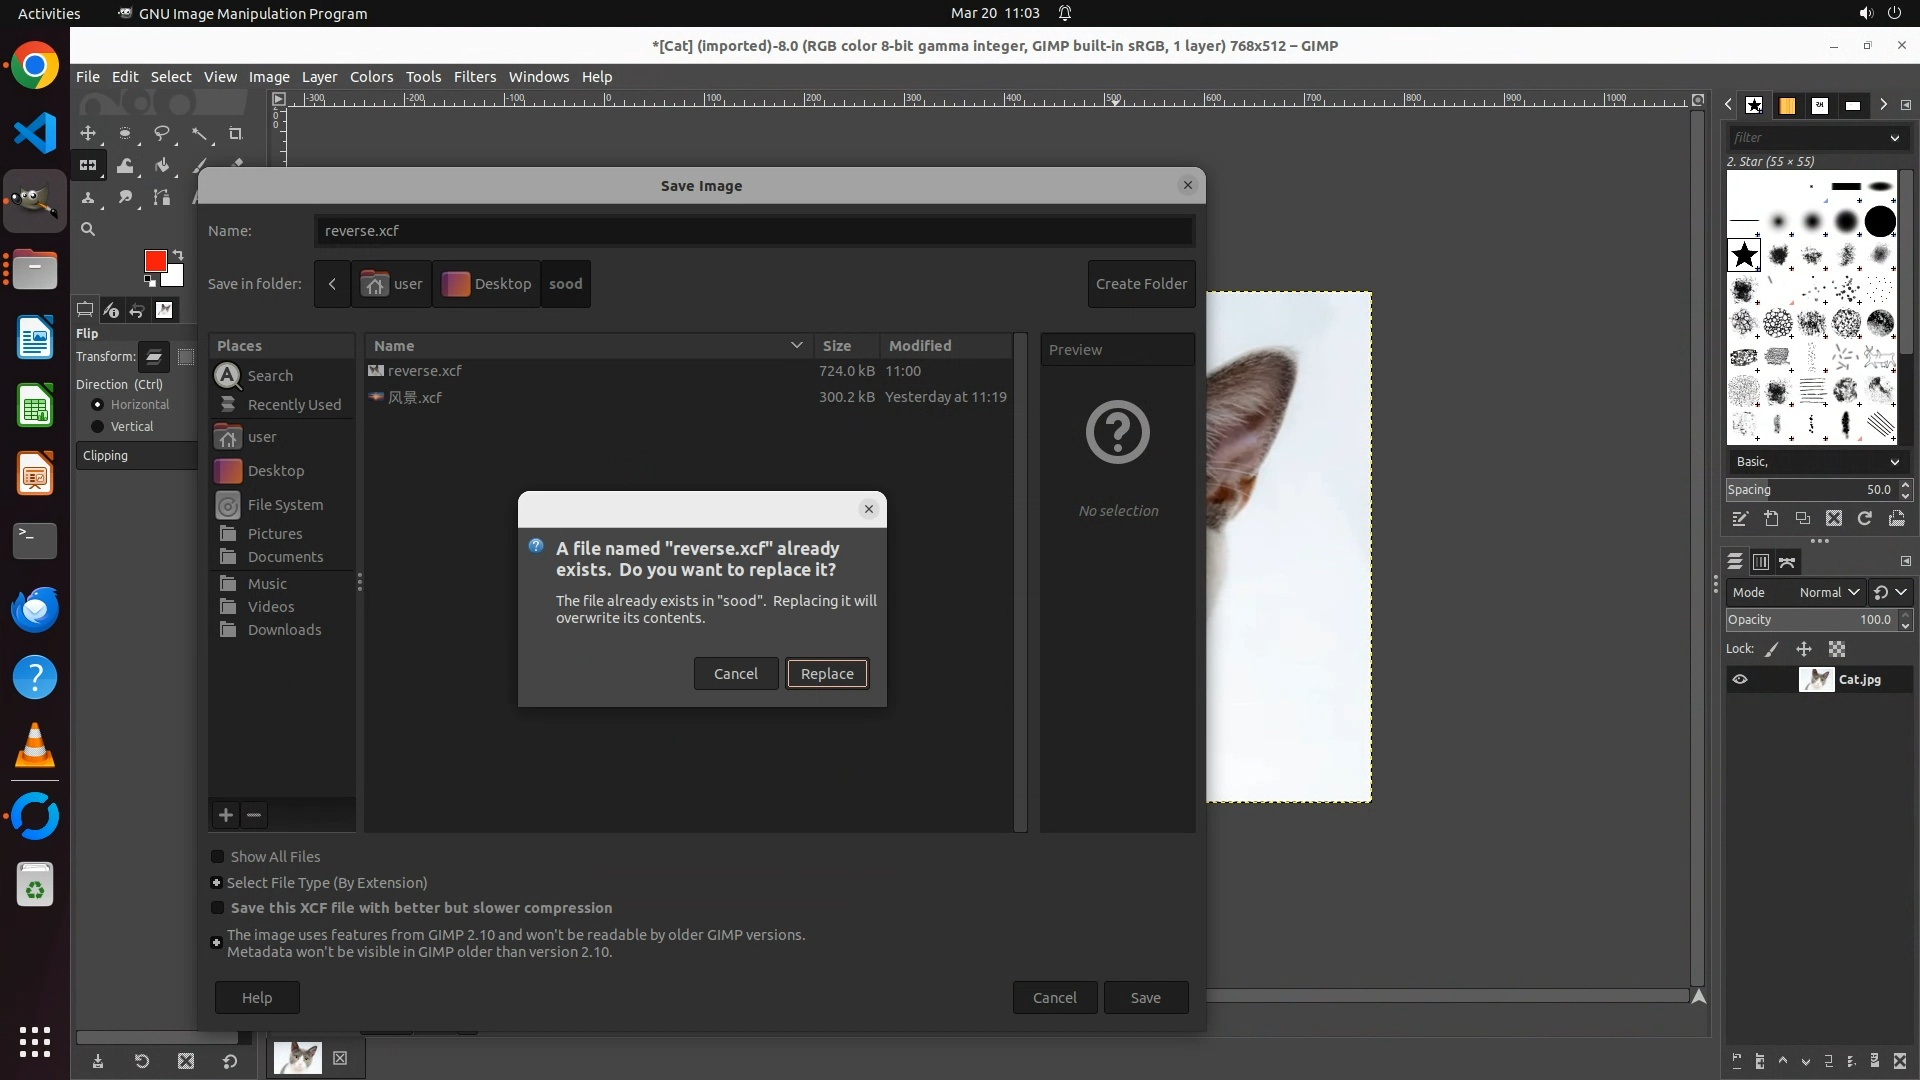Toggle visibility eye of Cat.jpg layer

tap(1740, 680)
